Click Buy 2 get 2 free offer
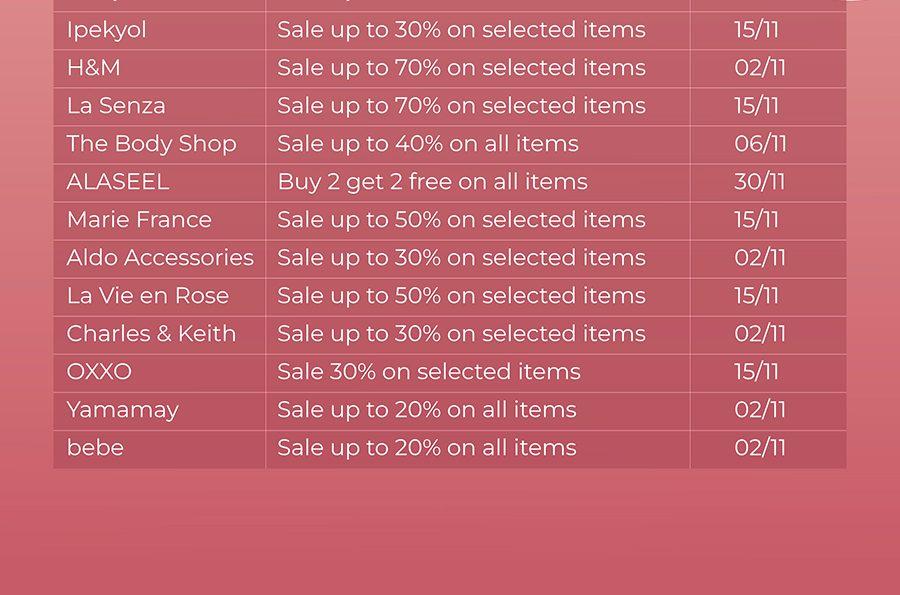 point(433,182)
